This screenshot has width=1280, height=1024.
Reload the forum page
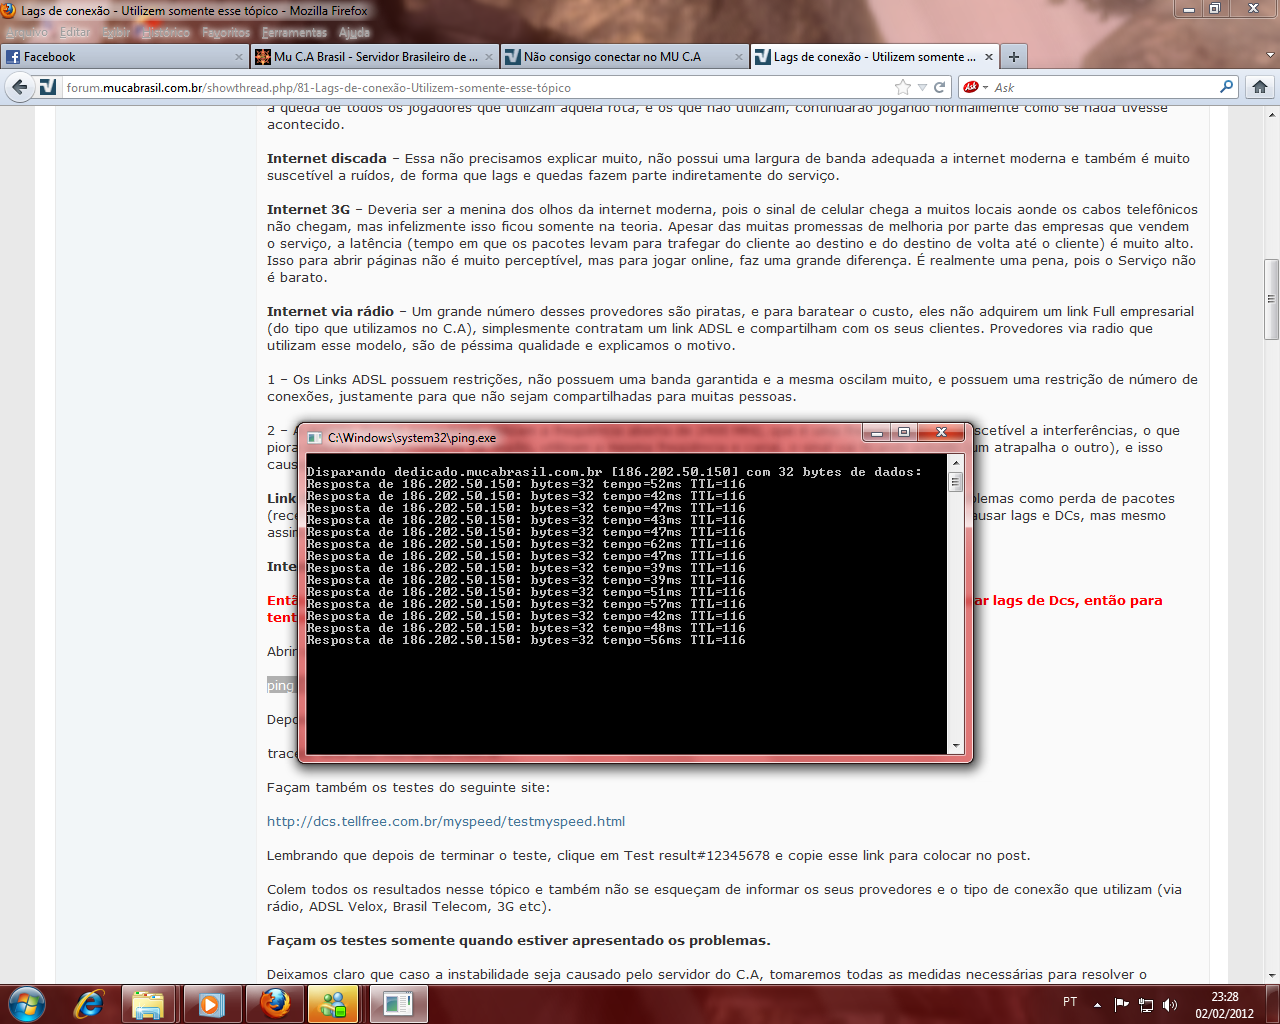click(940, 87)
